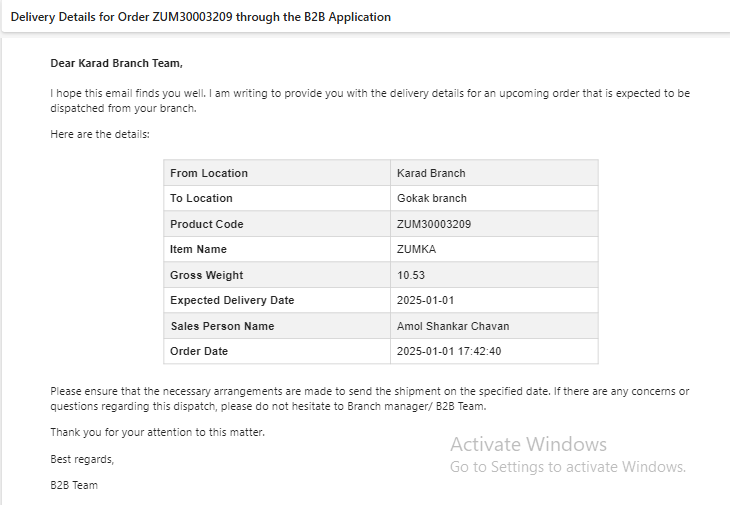Click the Karad Branch value cell
This screenshot has height=505, width=730.
coord(494,173)
